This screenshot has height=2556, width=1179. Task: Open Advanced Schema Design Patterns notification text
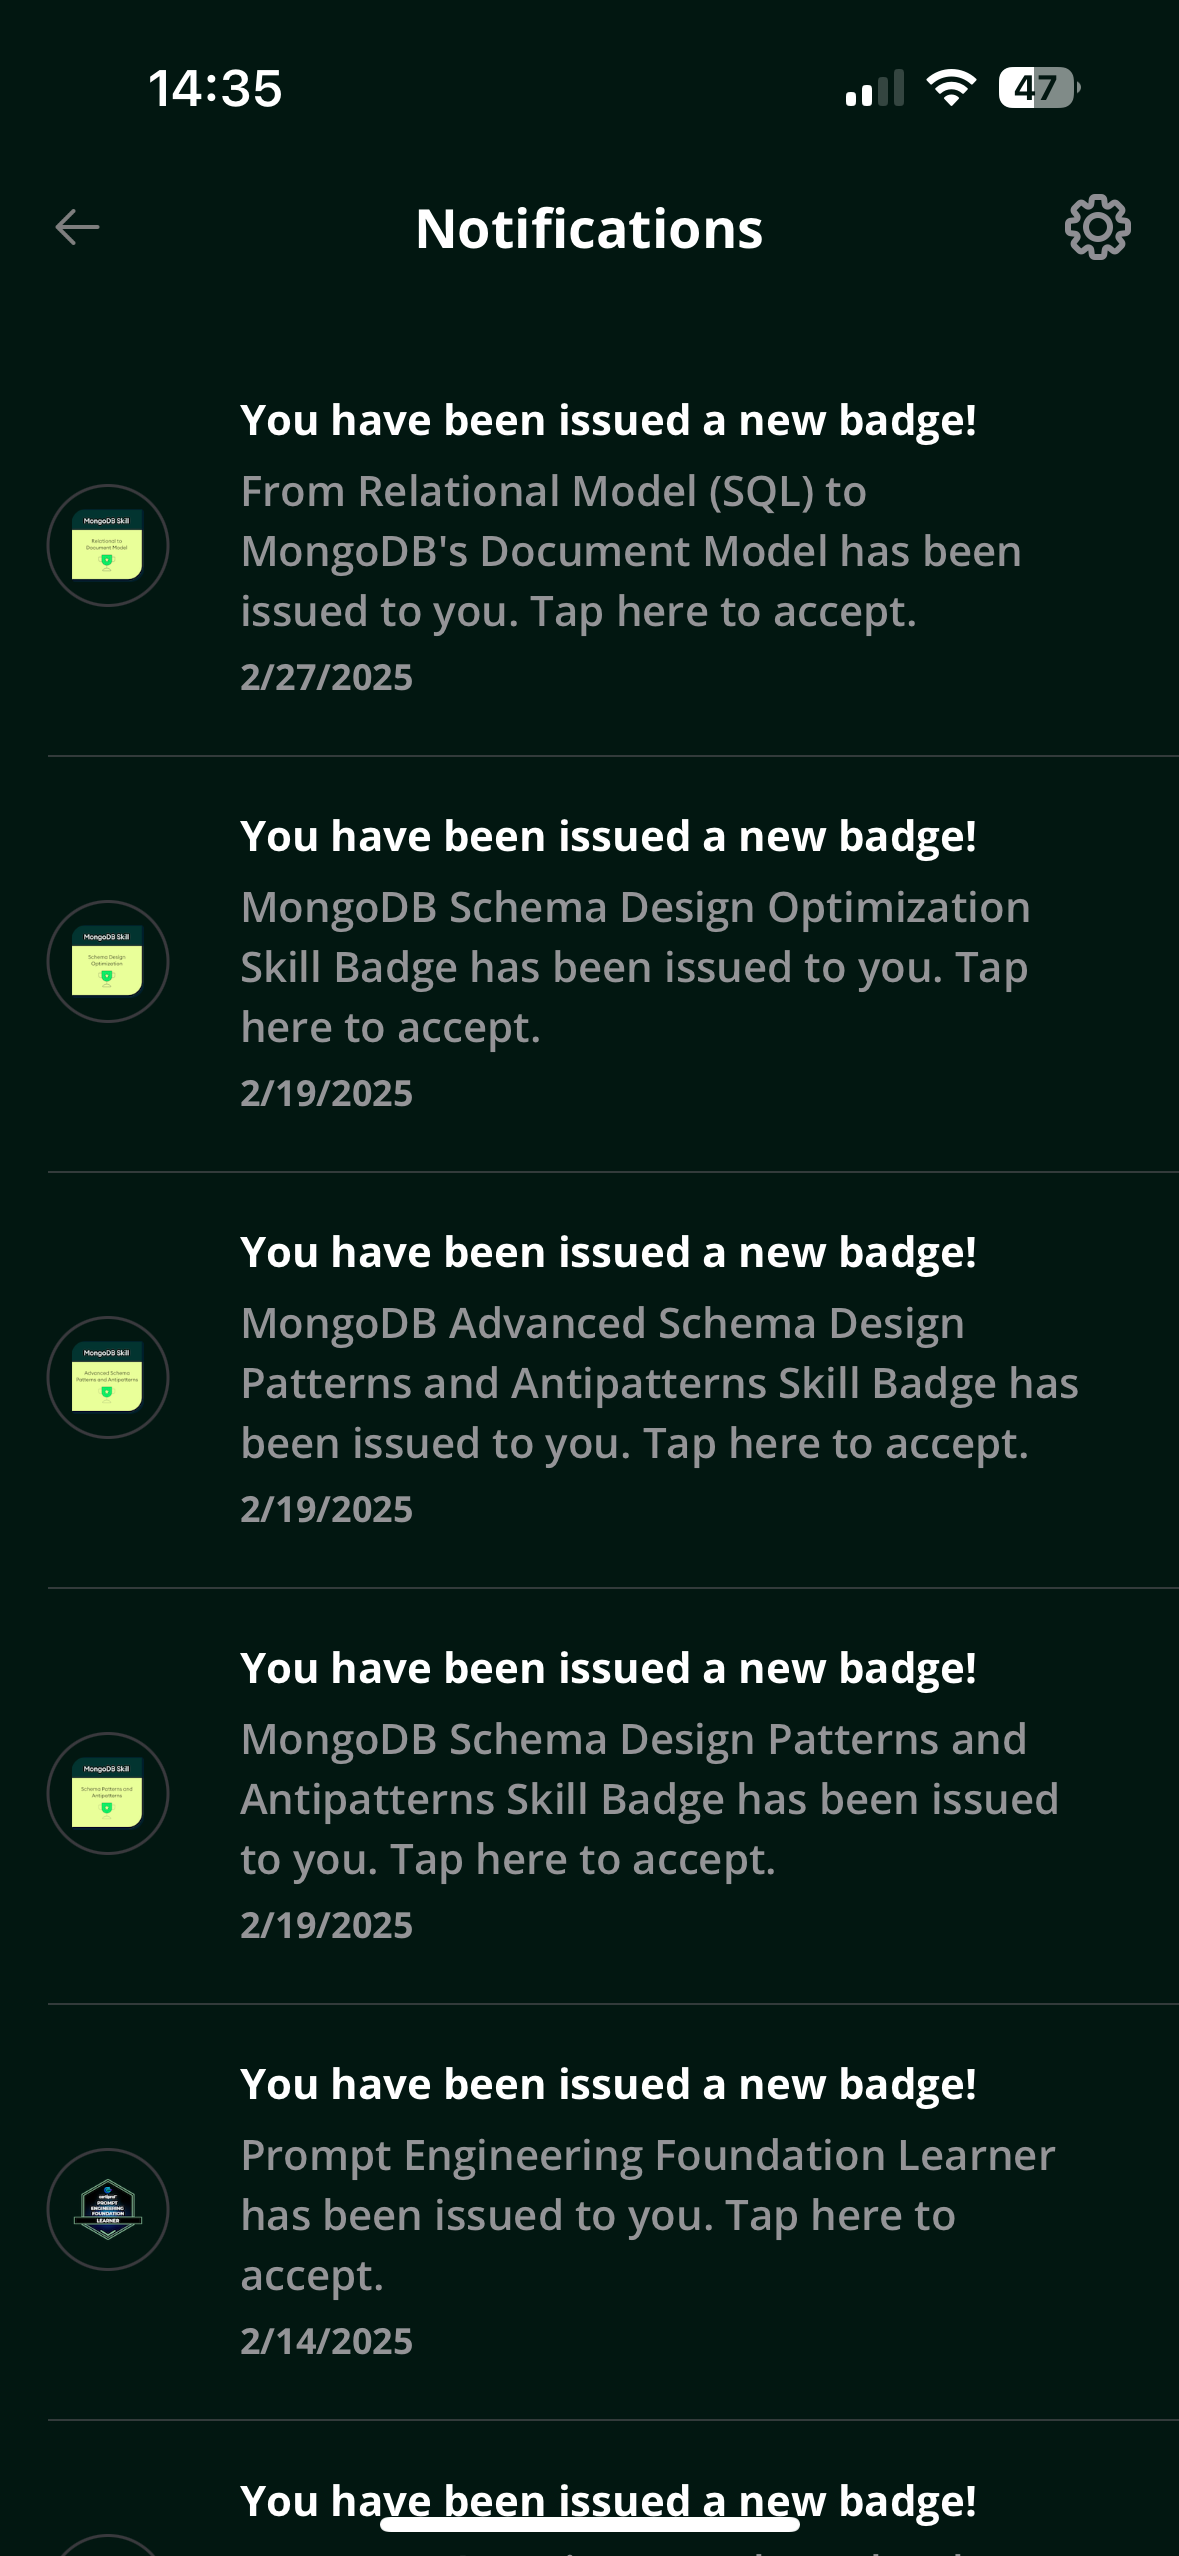tap(659, 1384)
